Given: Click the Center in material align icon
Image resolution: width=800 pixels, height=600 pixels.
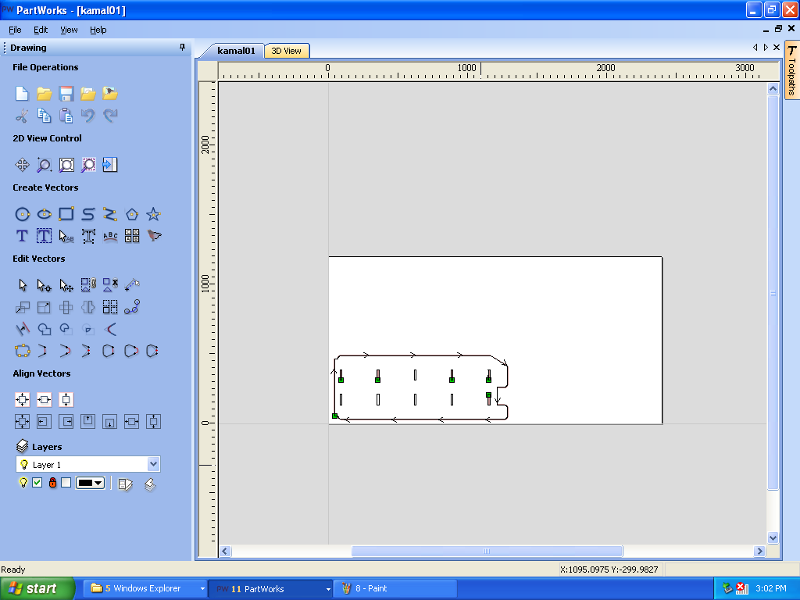Looking at the screenshot, I should pyautogui.click(x=22, y=399).
